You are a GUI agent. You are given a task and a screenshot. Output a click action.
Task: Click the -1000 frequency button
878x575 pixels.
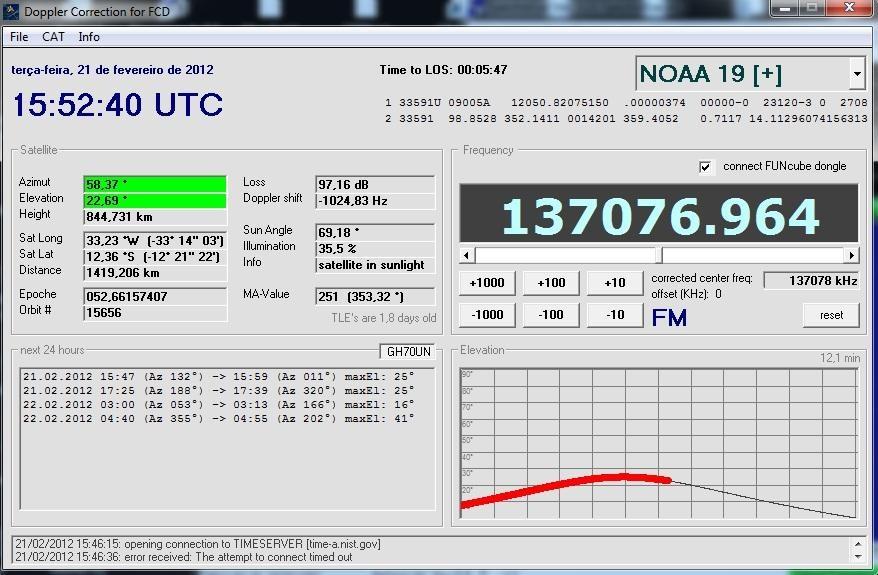click(x=487, y=315)
